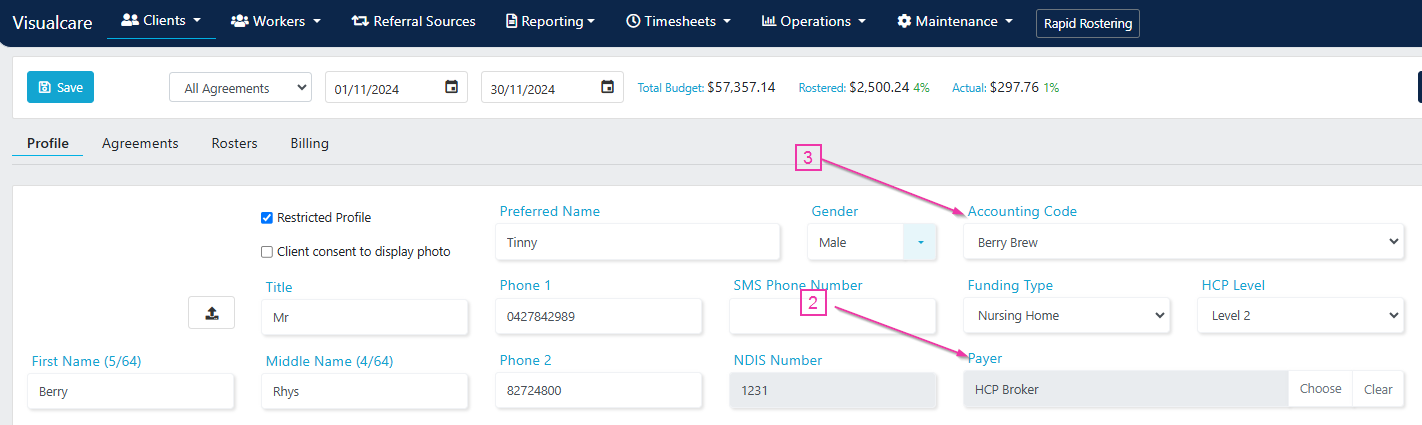Open the All Agreements dropdown

[x=241, y=88]
